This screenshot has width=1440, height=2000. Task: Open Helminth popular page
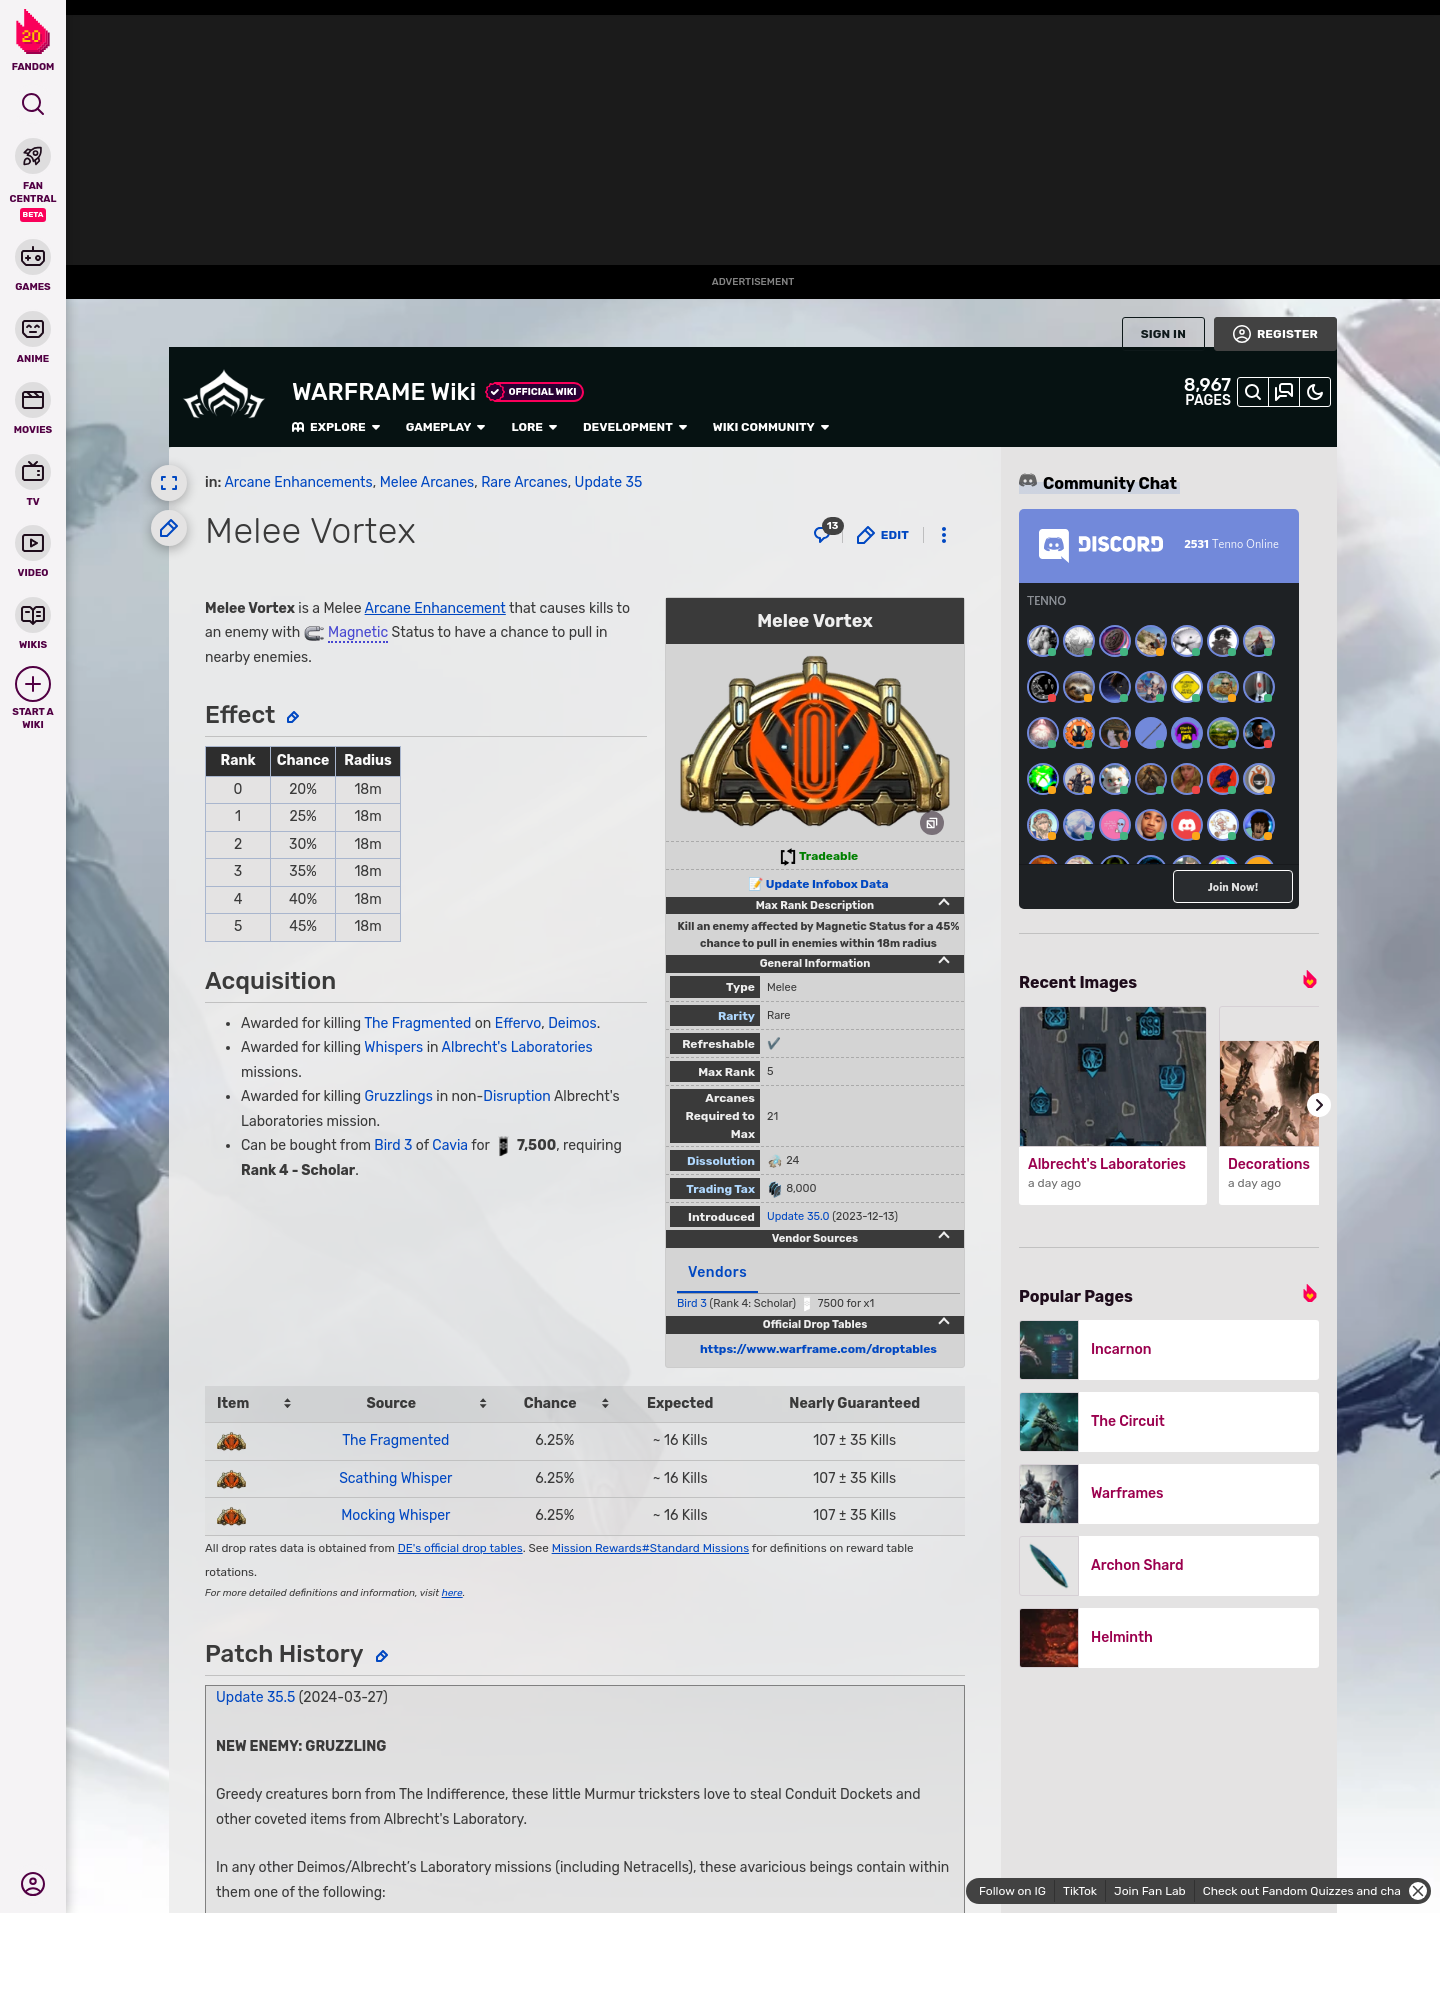tap(1169, 1638)
